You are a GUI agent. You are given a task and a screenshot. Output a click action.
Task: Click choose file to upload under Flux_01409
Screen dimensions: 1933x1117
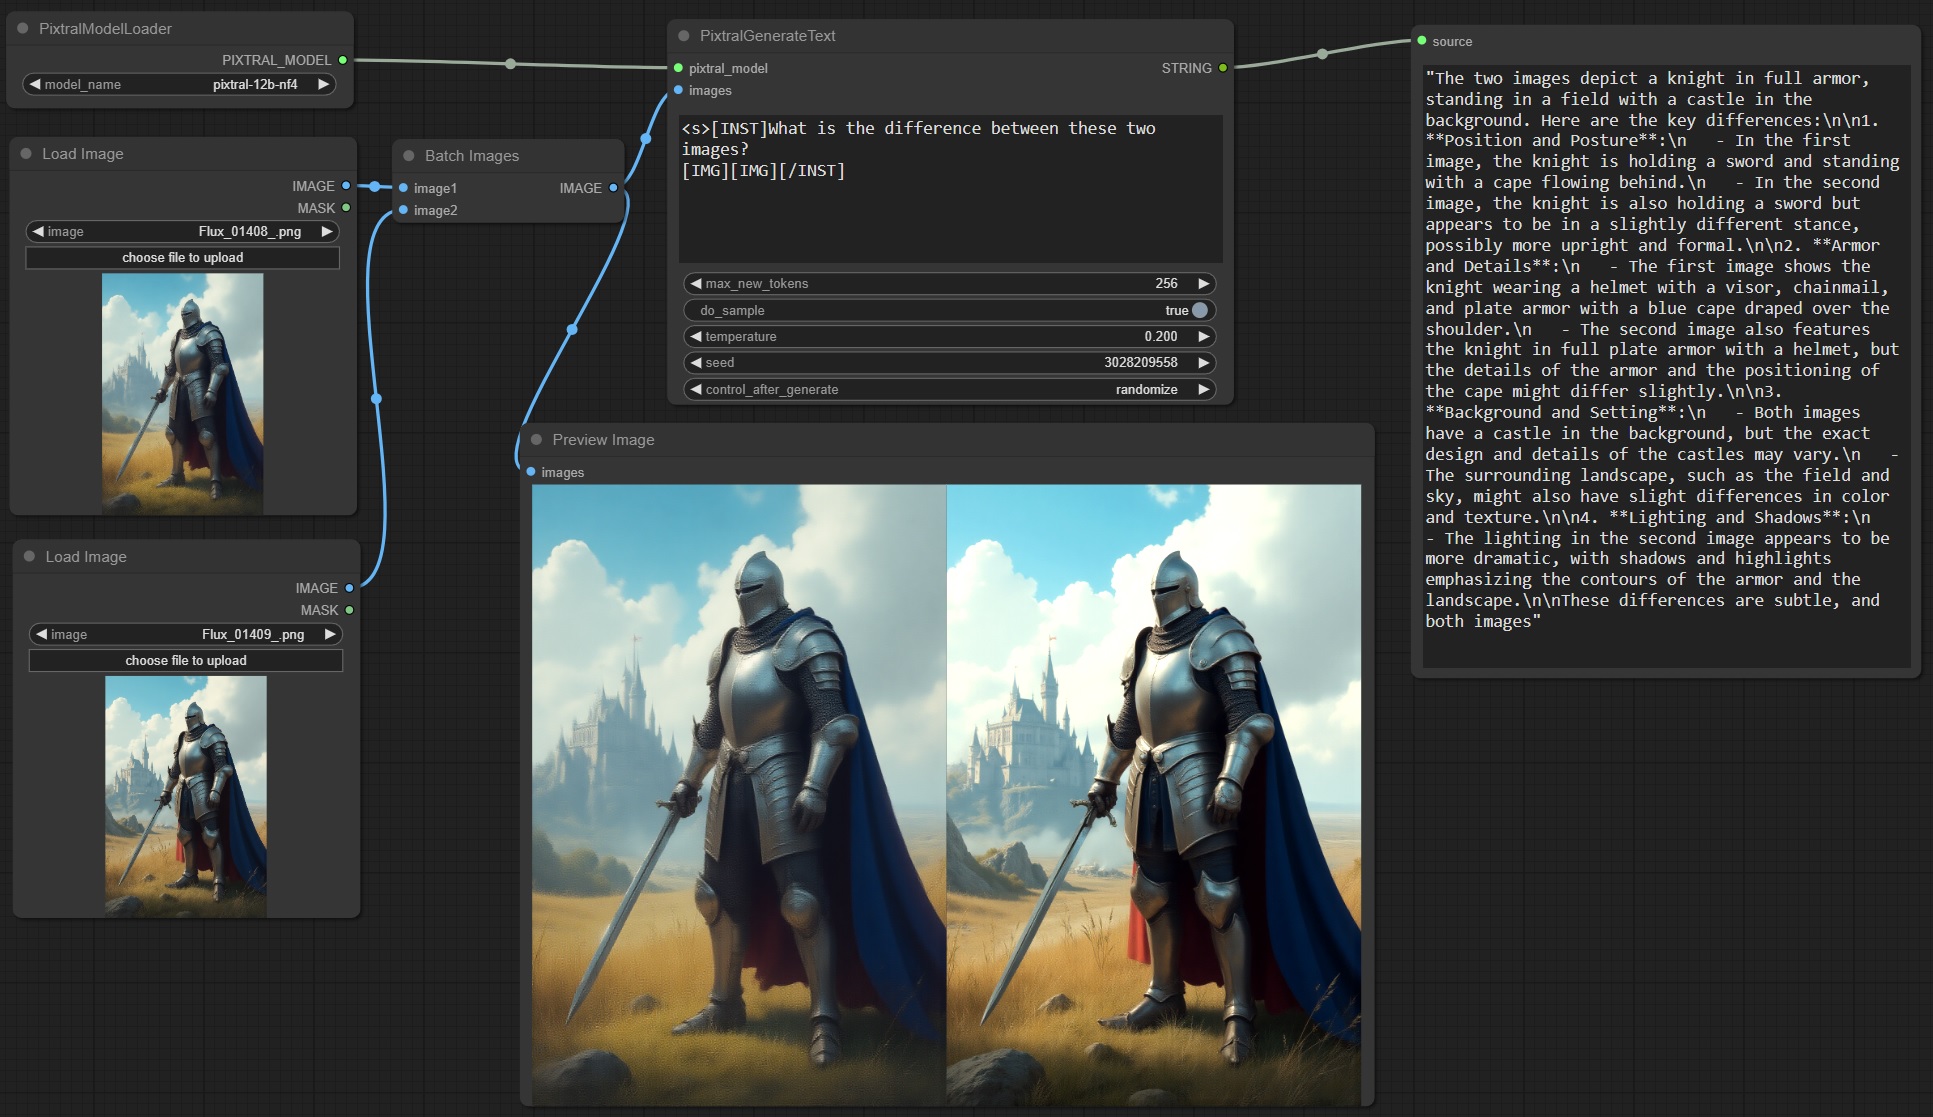[x=186, y=661]
